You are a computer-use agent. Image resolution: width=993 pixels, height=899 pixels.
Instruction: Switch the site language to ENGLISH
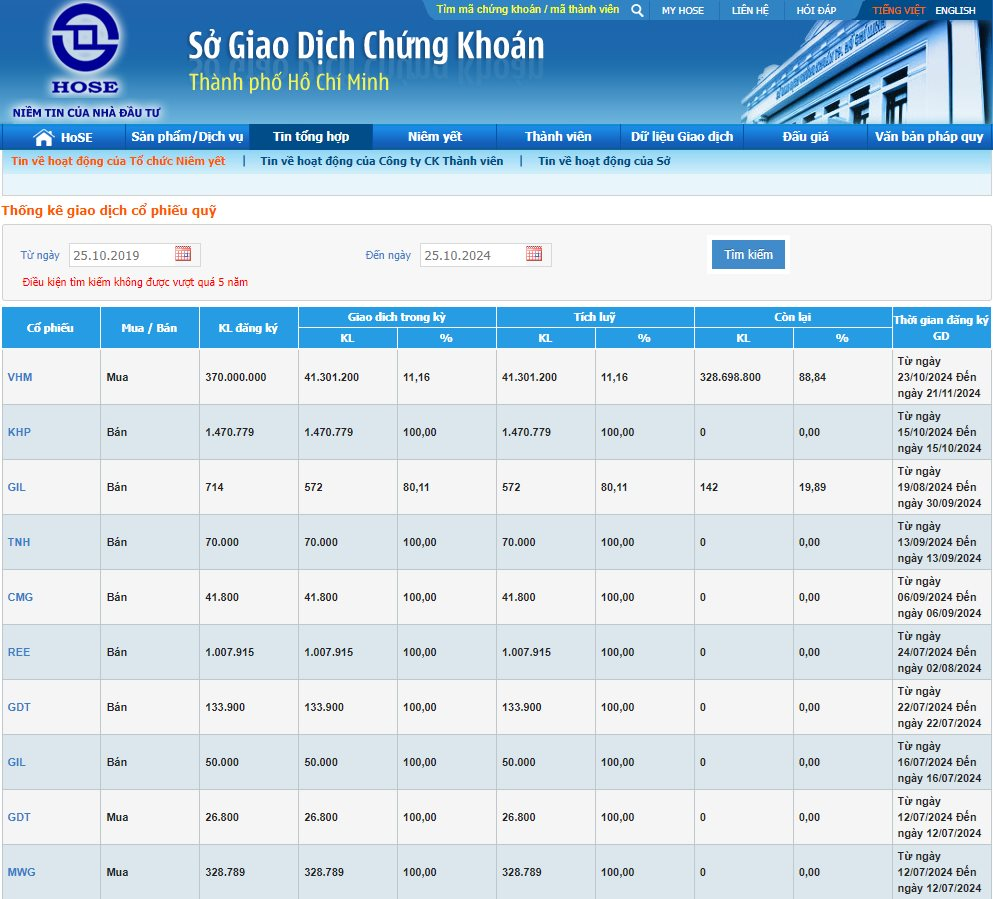pos(955,10)
